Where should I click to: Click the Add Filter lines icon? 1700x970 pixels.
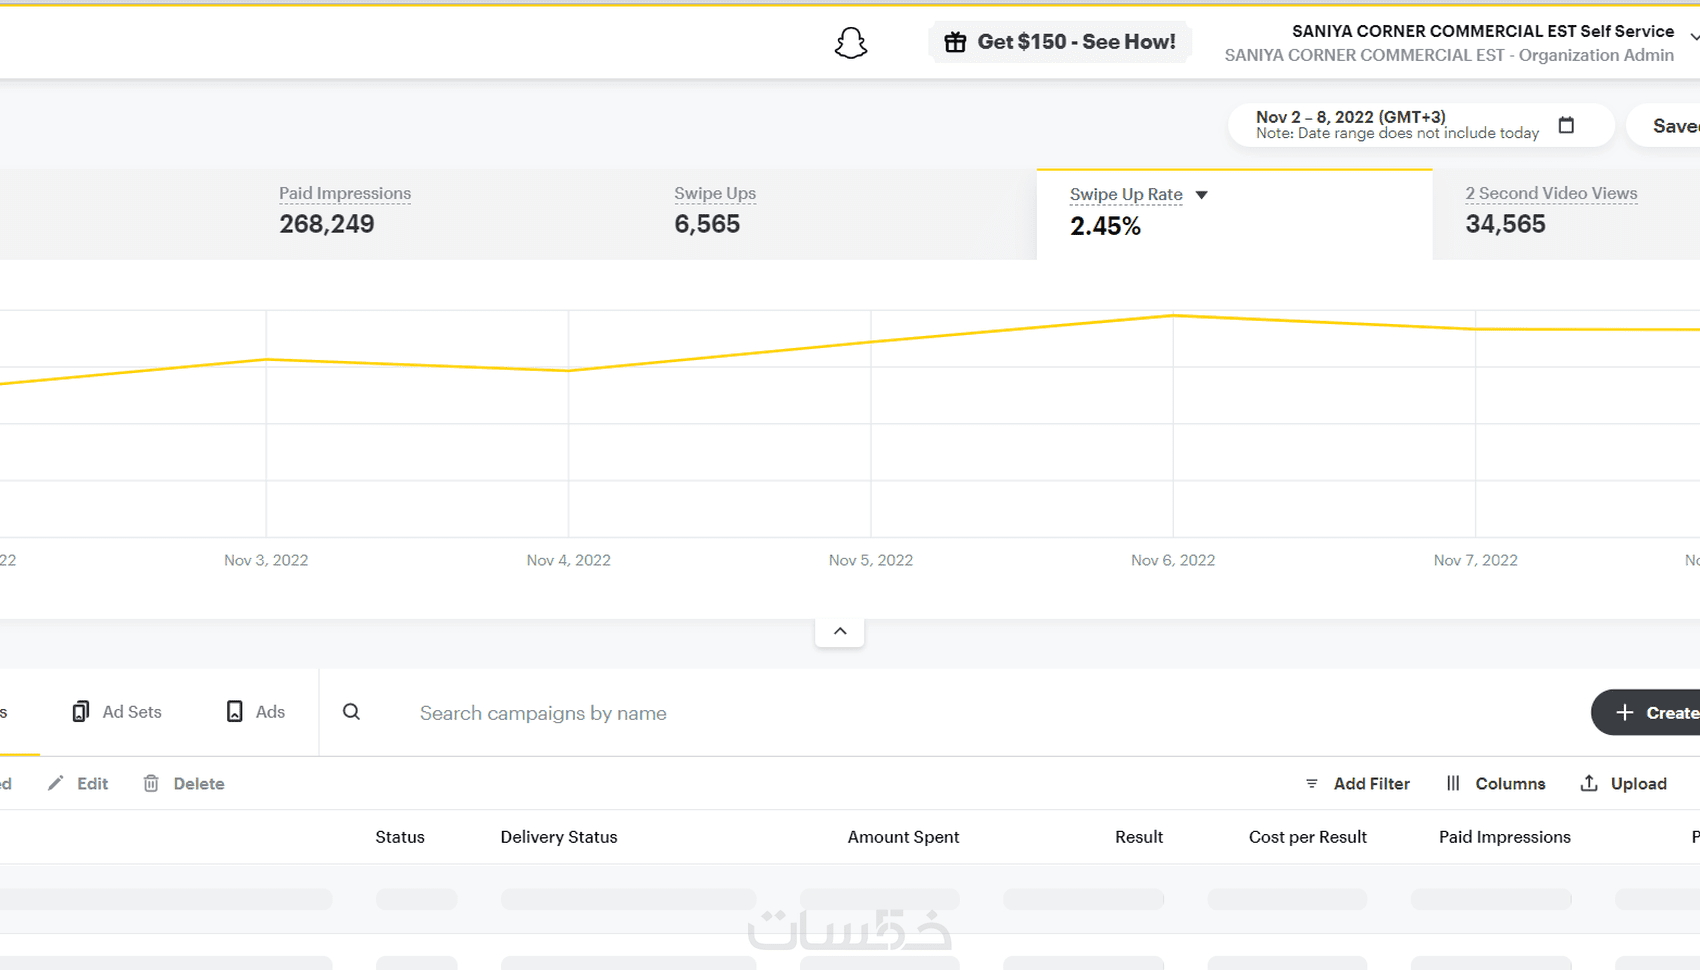click(x=1312, y=784)
